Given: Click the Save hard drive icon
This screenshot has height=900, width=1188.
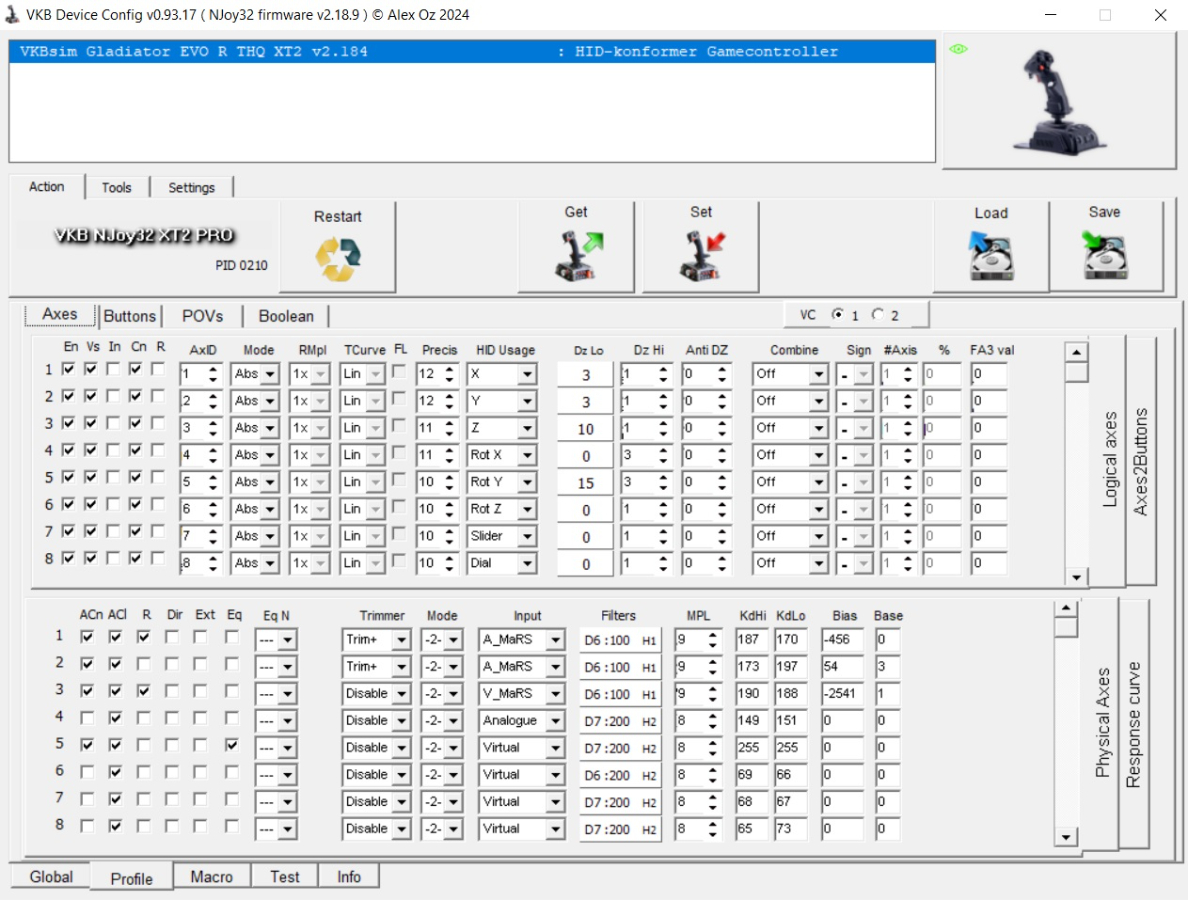Looking at the screenshot, I should tap(1105, 256).
